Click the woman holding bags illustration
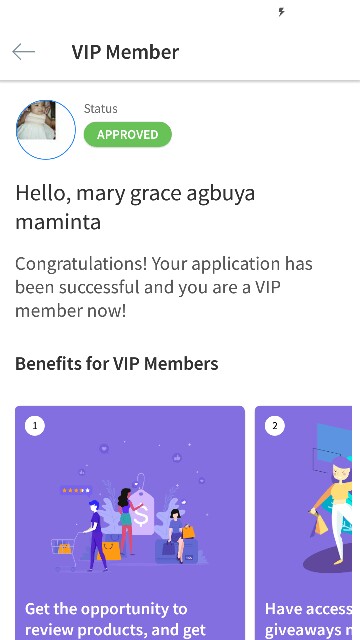 click(331, 510)
